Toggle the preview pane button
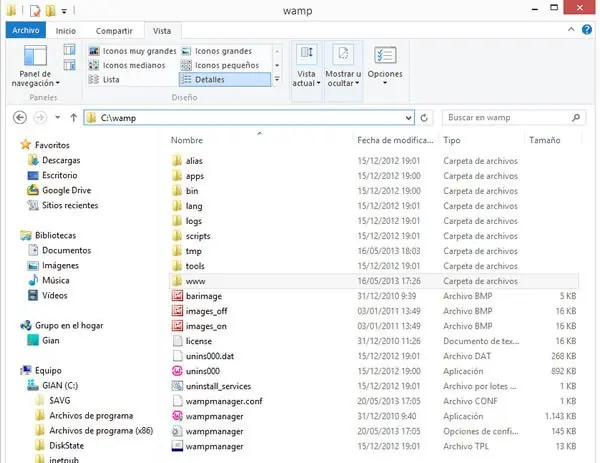Image resolution: width=600 pixels, height=463 pixels. pyautogui.click(x=69, y=50)
